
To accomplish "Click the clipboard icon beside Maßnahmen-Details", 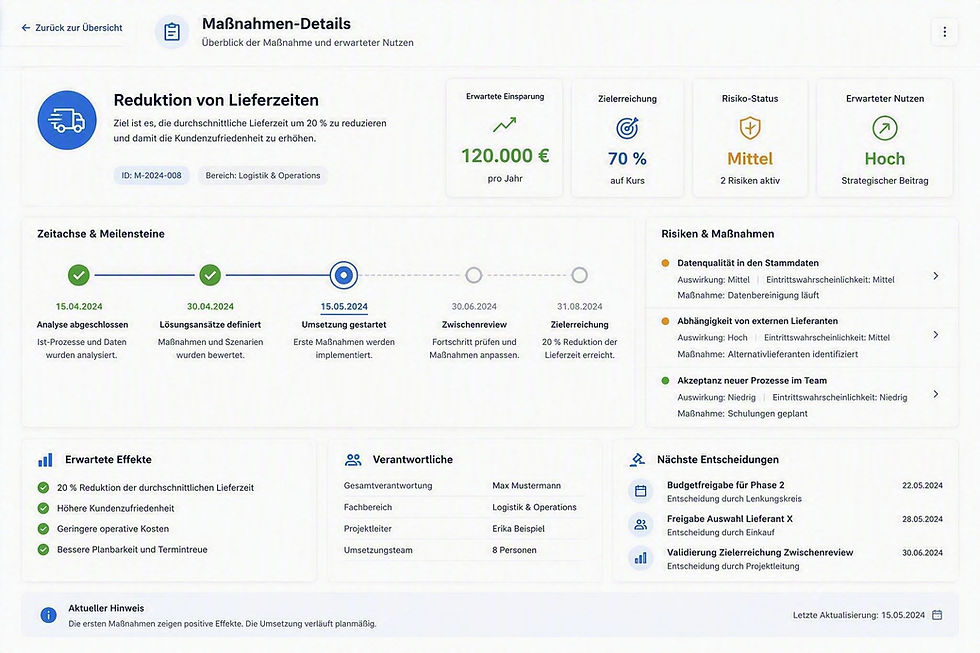I will coord(172,32).
